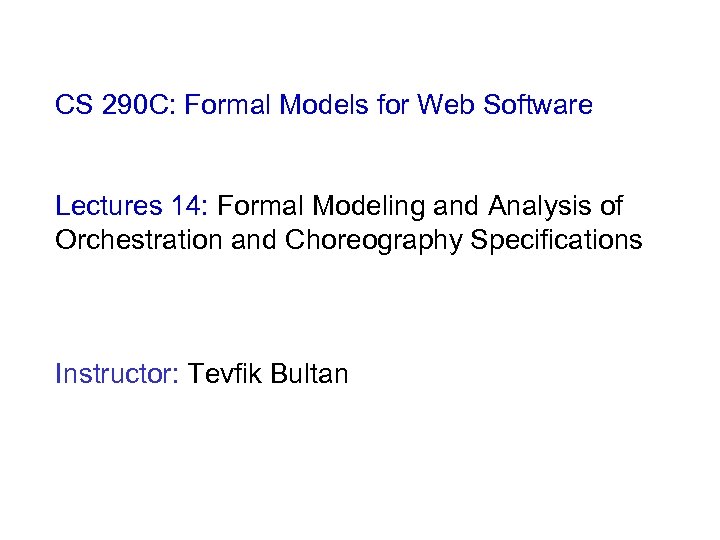Click the word "Software" in the course title
This screenshot has height=540, width=720.
click(x=536, y=104)
